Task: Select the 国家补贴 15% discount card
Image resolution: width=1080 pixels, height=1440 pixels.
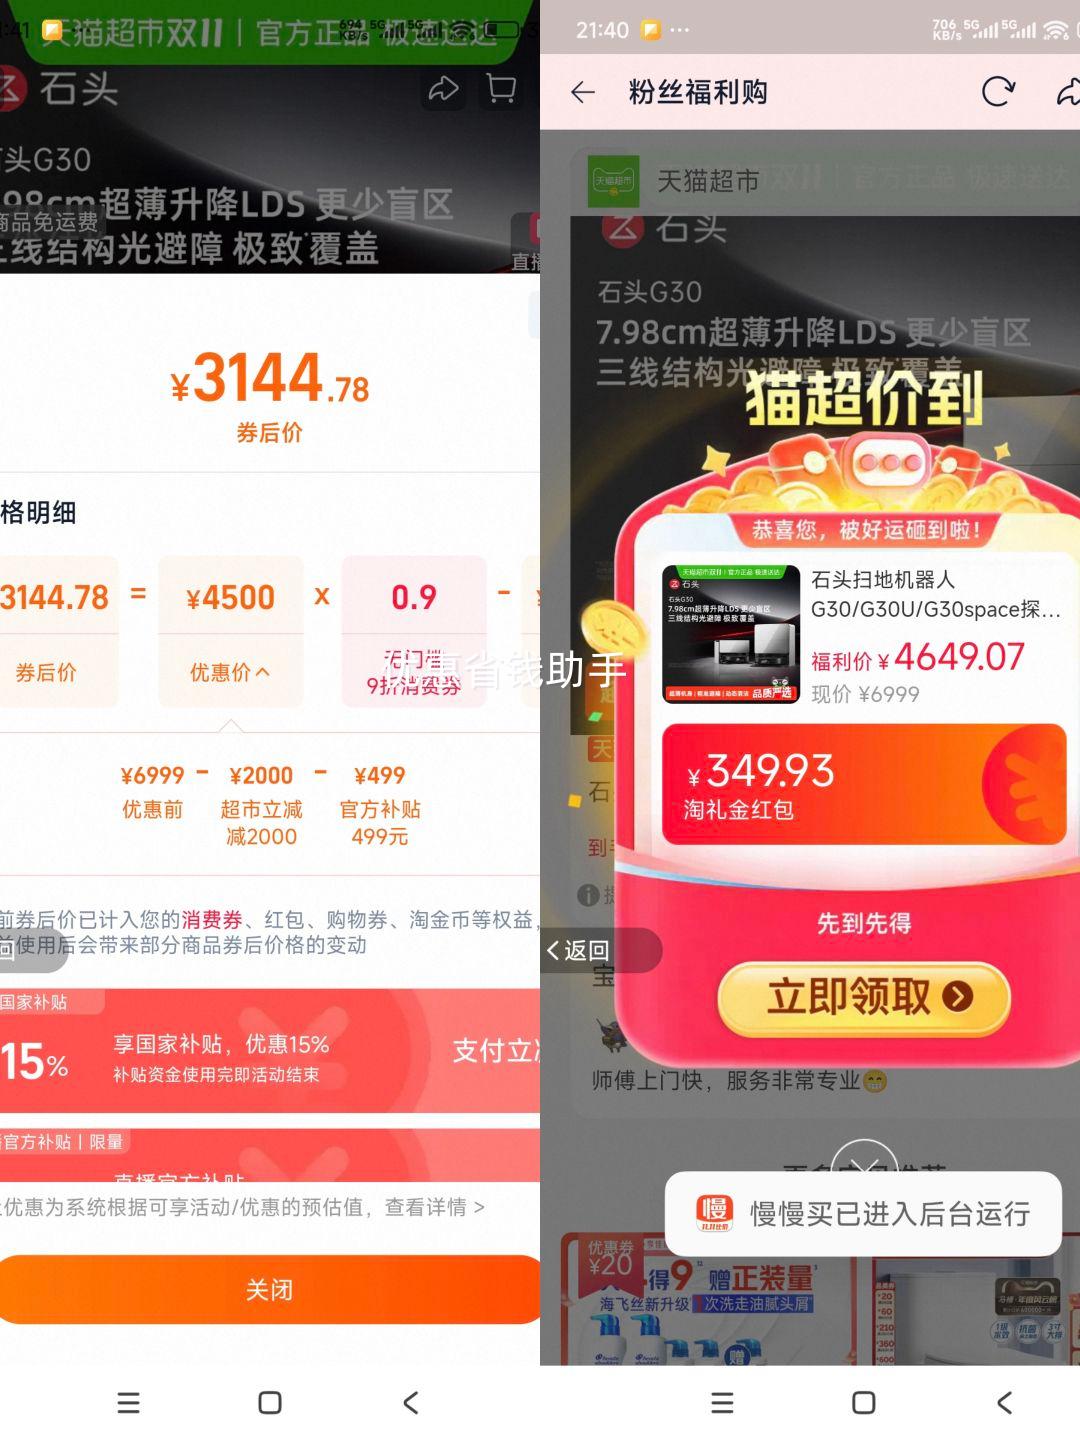Action: coord(270,1050)
